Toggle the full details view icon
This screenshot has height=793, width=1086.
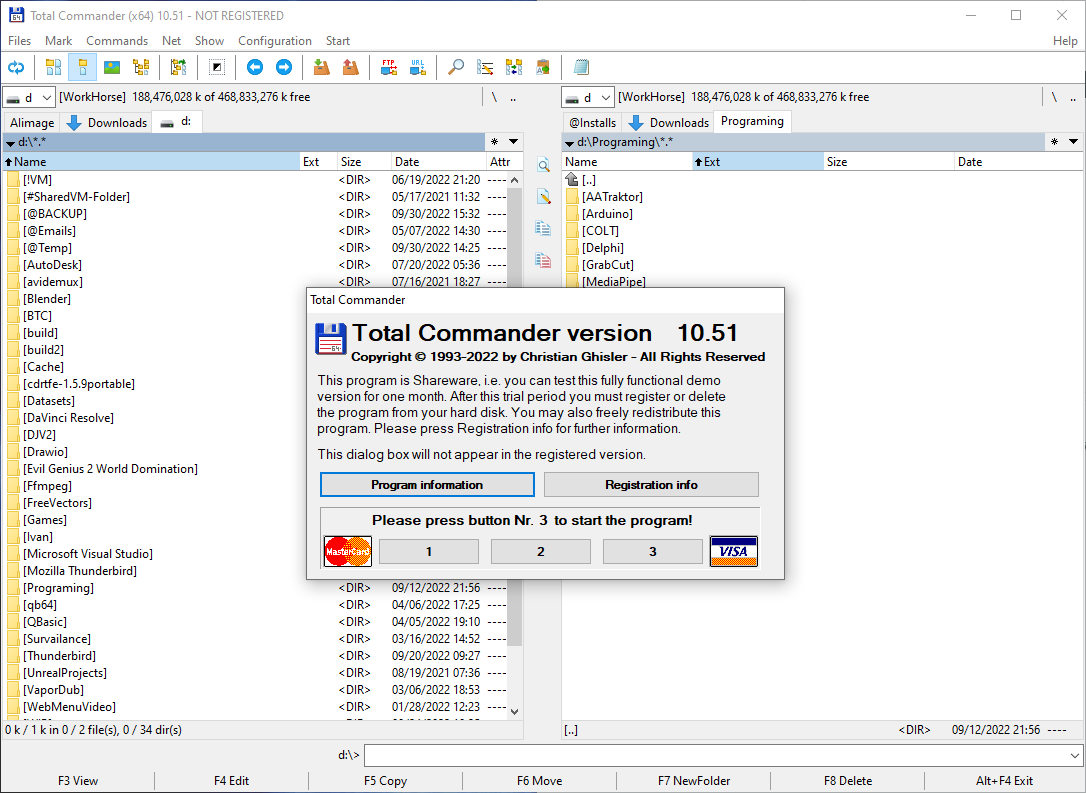tap(82, 67)
